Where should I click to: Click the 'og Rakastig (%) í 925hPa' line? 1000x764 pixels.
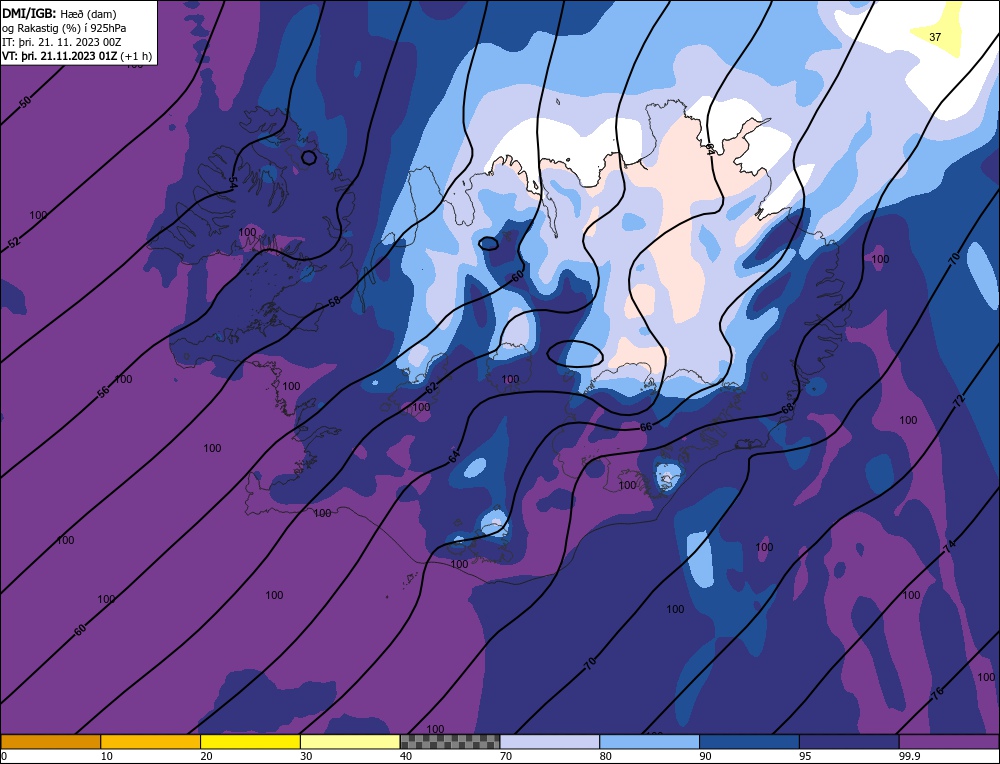pos(64,28)
